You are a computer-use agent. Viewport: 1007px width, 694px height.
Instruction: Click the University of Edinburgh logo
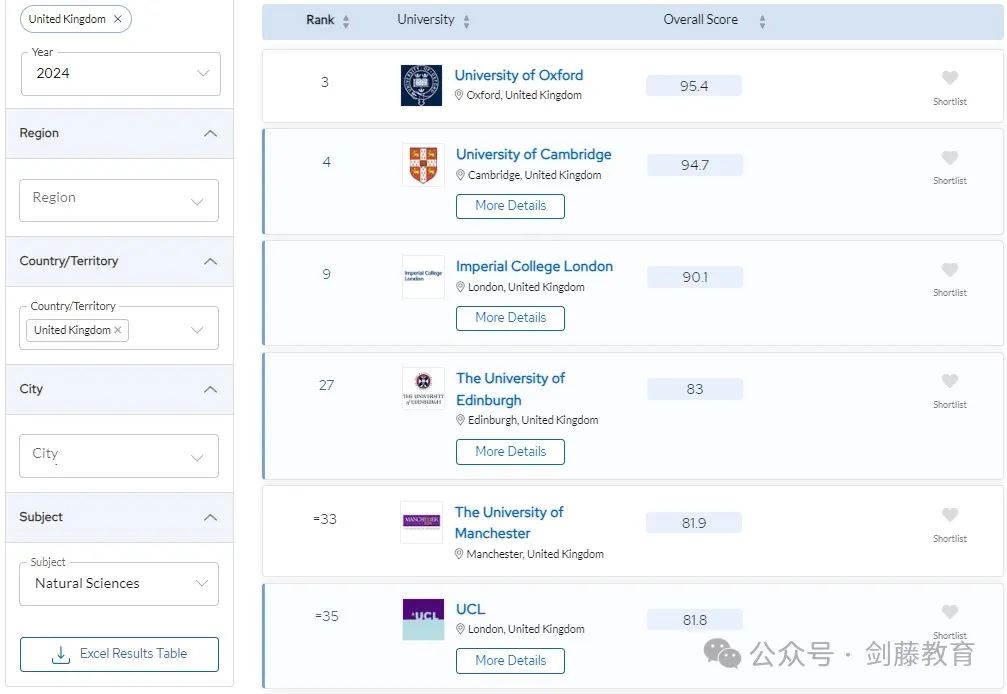pos(423,388)
